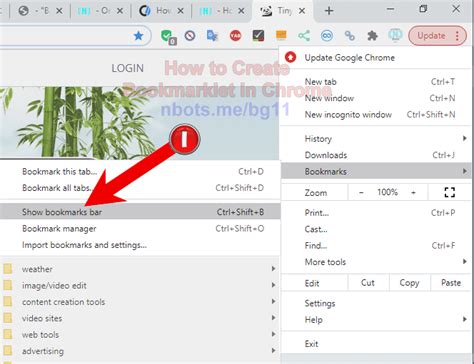Choose New tab from the menu
474x364 pixels.
coord(376,82)
